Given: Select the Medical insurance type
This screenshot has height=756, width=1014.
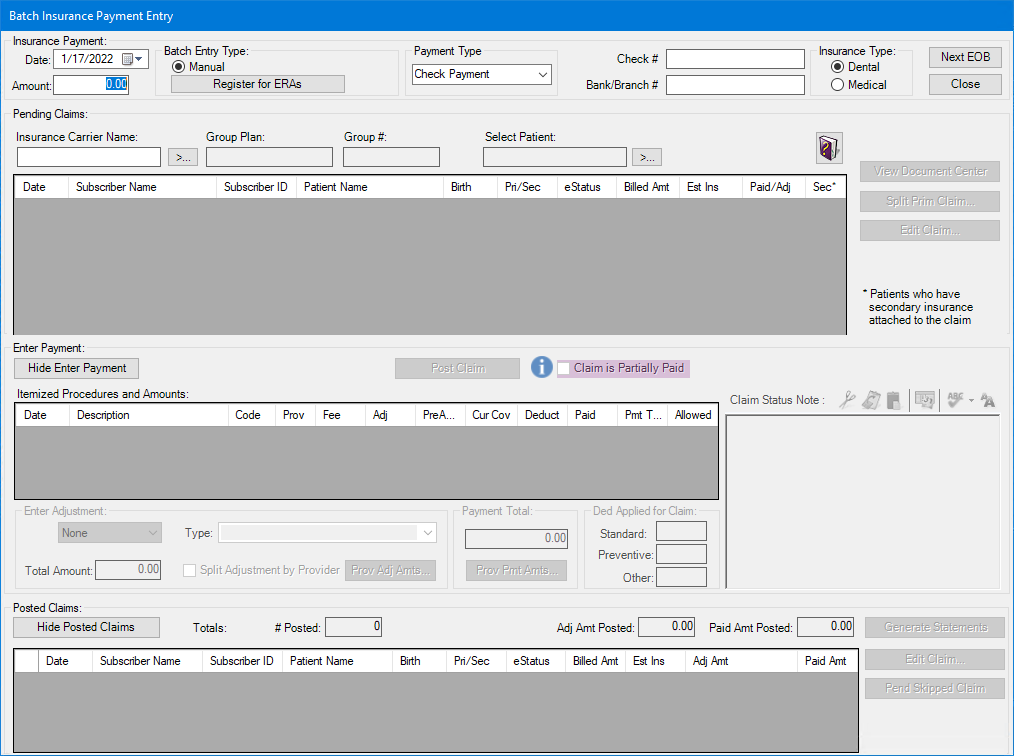Looking at the screenshot, I should (838, 85).
